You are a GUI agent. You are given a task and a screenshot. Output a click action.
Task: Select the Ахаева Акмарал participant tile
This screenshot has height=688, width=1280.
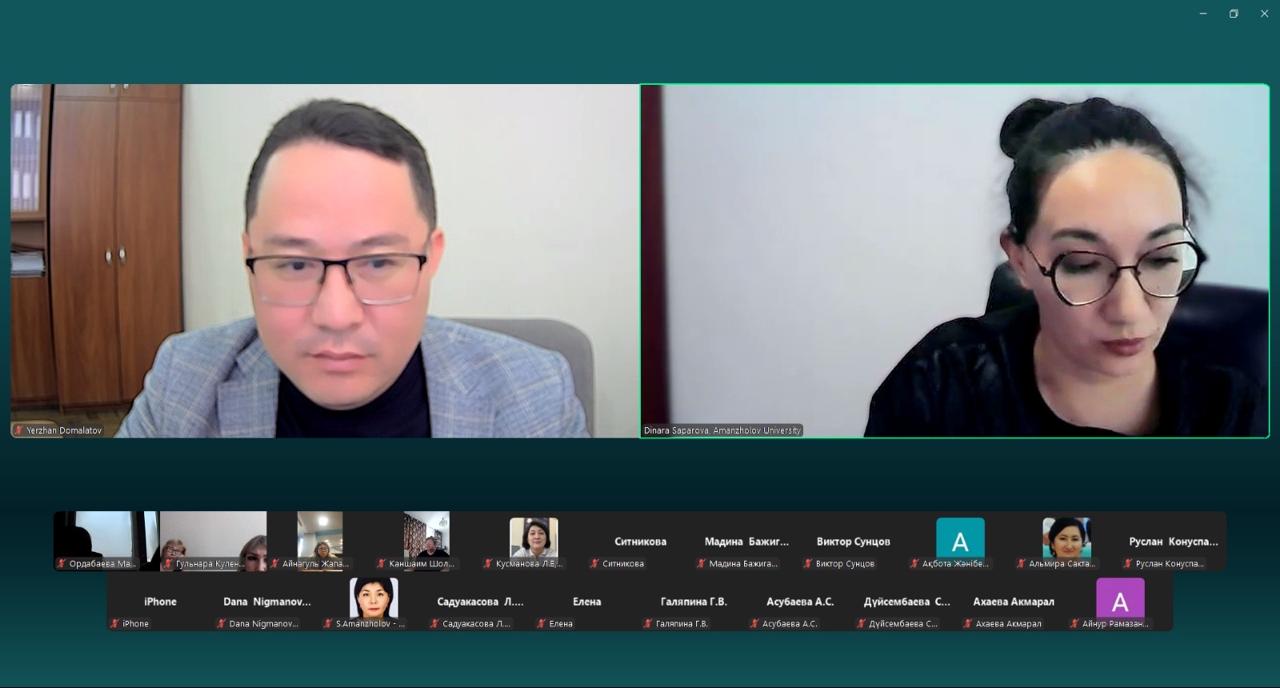[x=1013, y=601]
